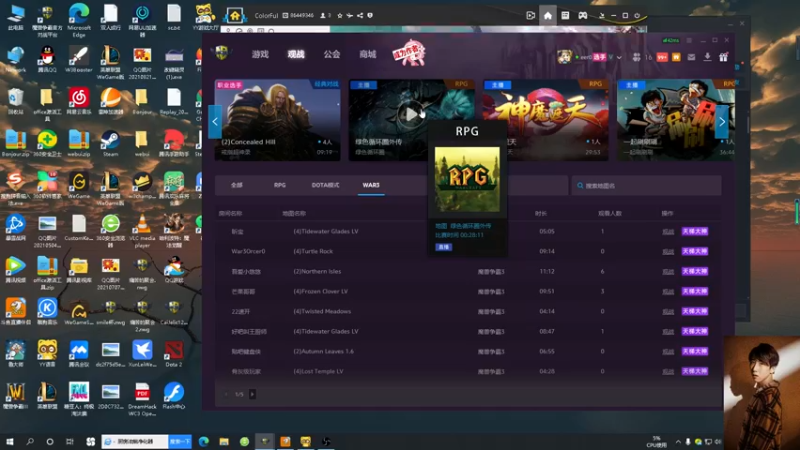Click the 直播 badge in the RPG tooltip
800x450 pixels.
pos(443,247)
